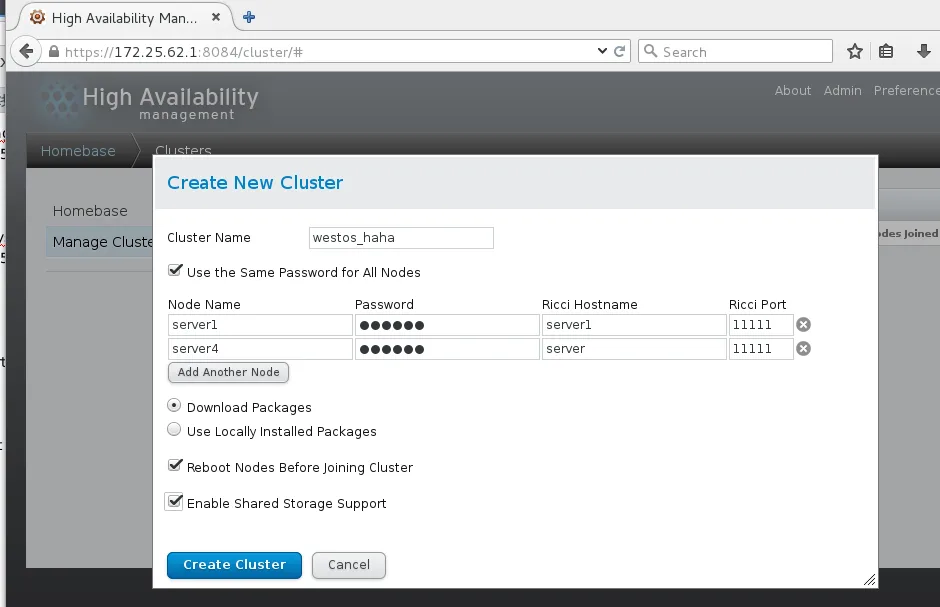Click the Create New Cluster heading
940x607 pixels.
(x=255, y=183)
